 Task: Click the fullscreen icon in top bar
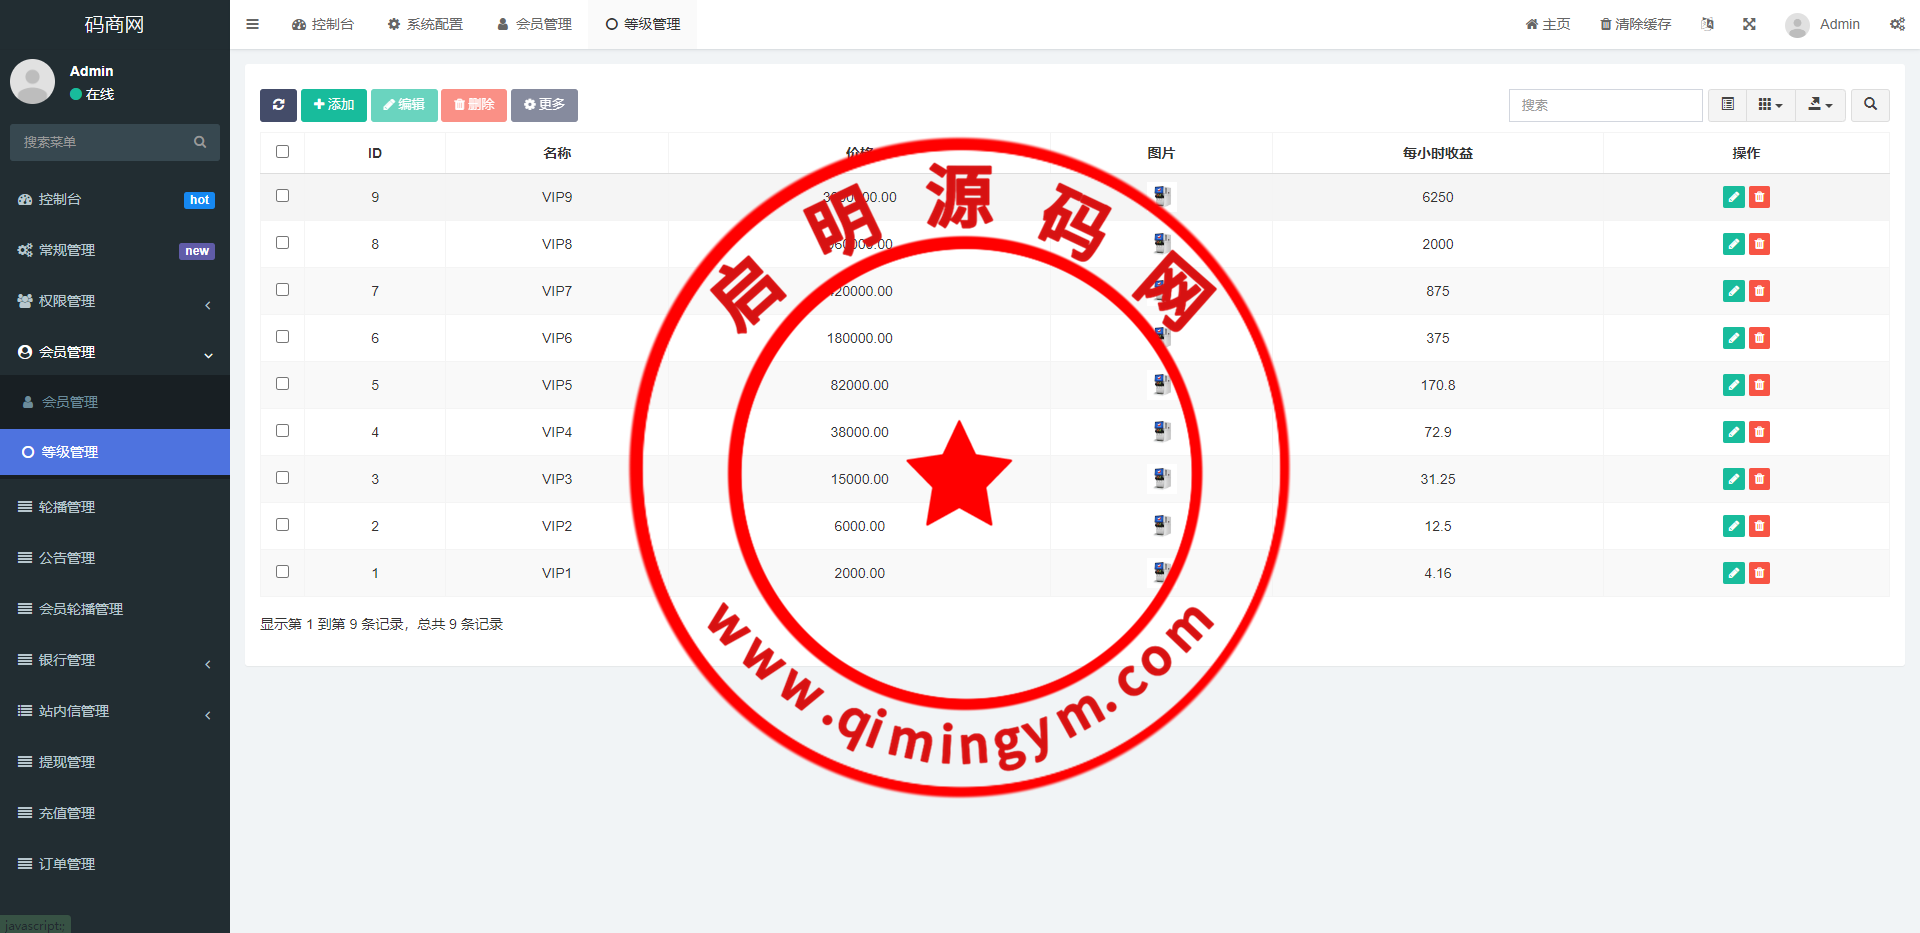[1749, 24]
